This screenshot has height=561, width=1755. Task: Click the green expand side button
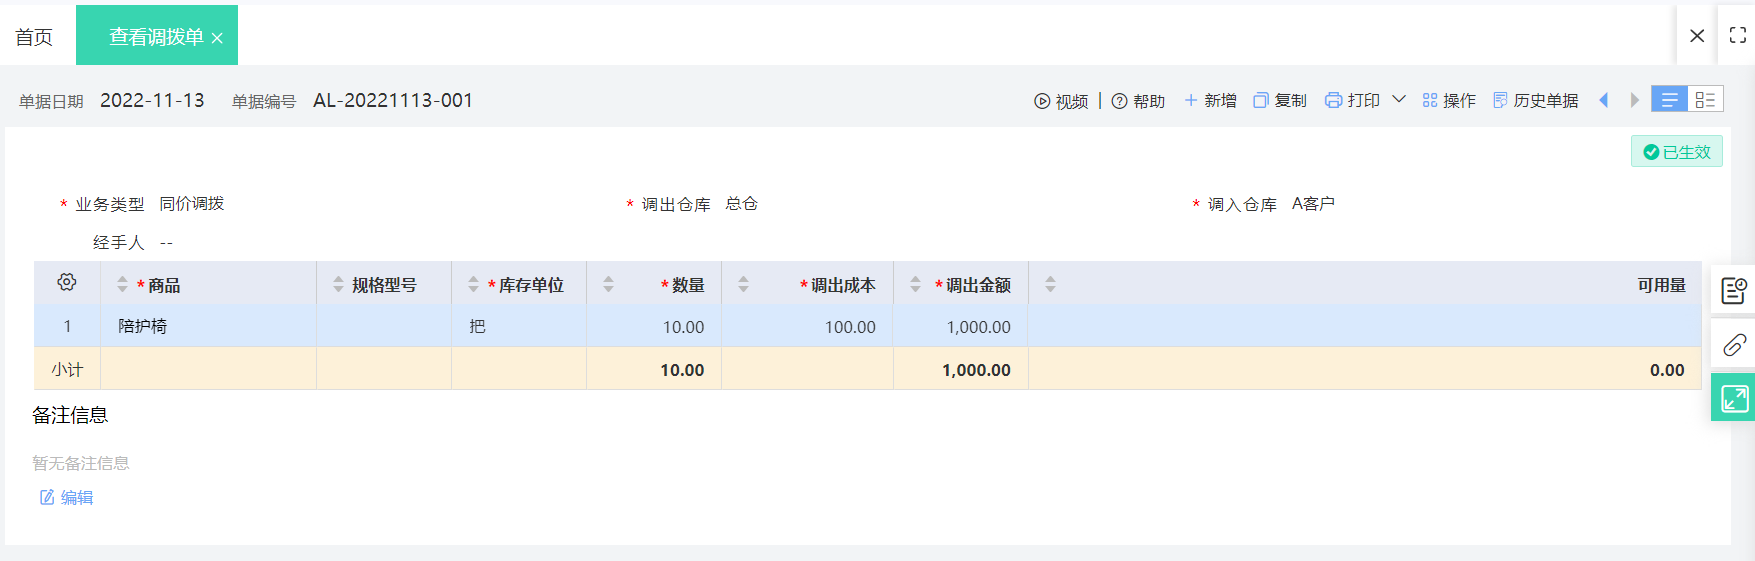coord(1734,398)
